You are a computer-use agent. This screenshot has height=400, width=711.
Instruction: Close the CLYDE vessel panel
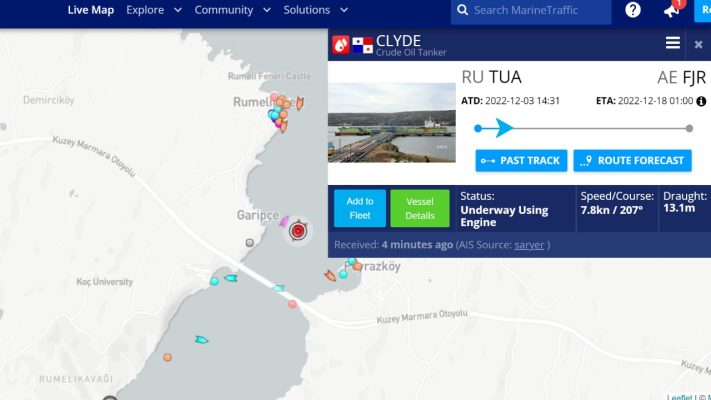pyautogui.click(x=698, y=44)
